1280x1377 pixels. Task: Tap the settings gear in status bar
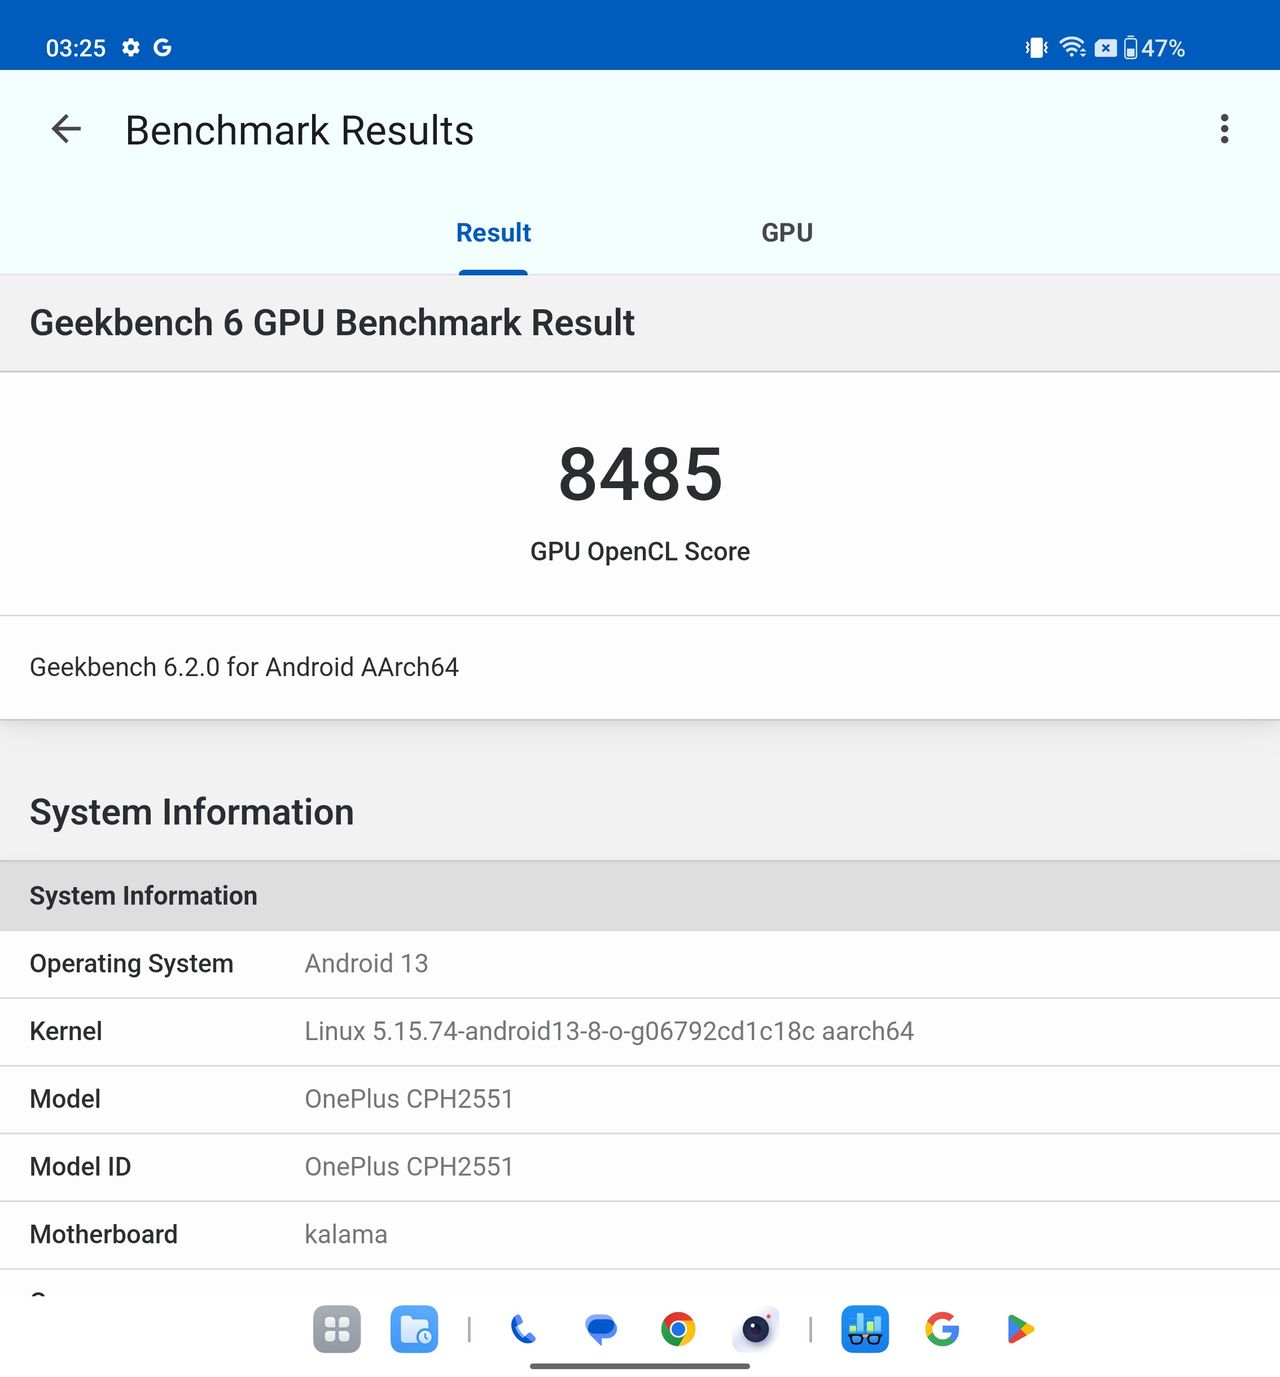131,47
